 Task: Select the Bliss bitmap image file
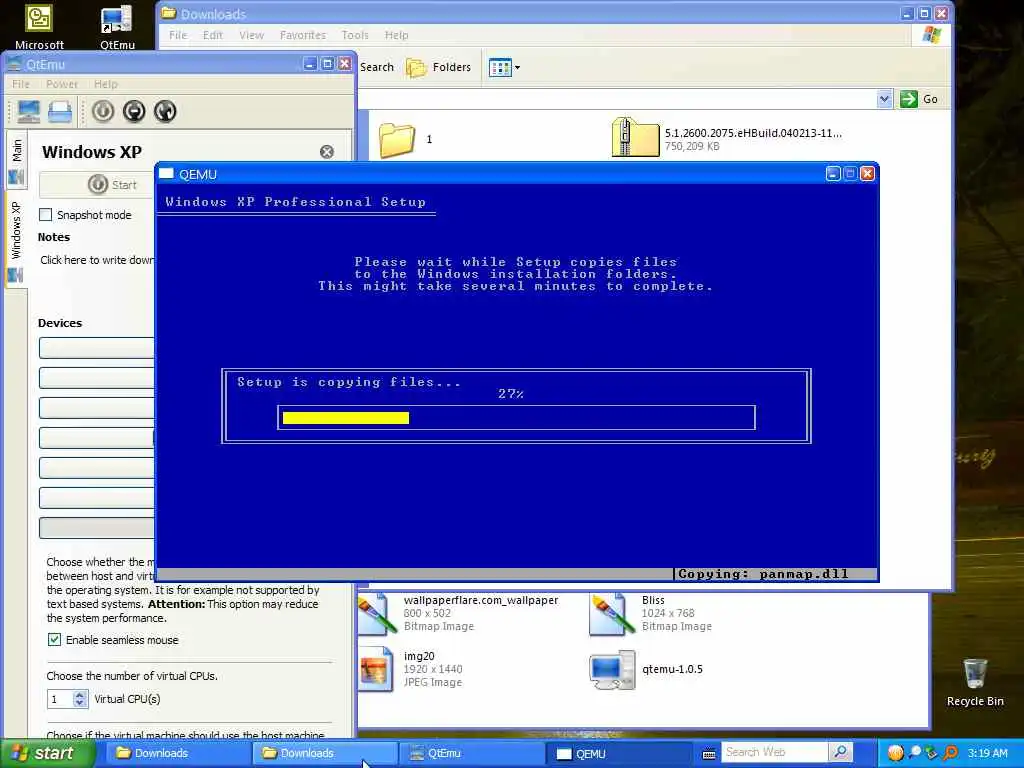(x=650, y=613)
